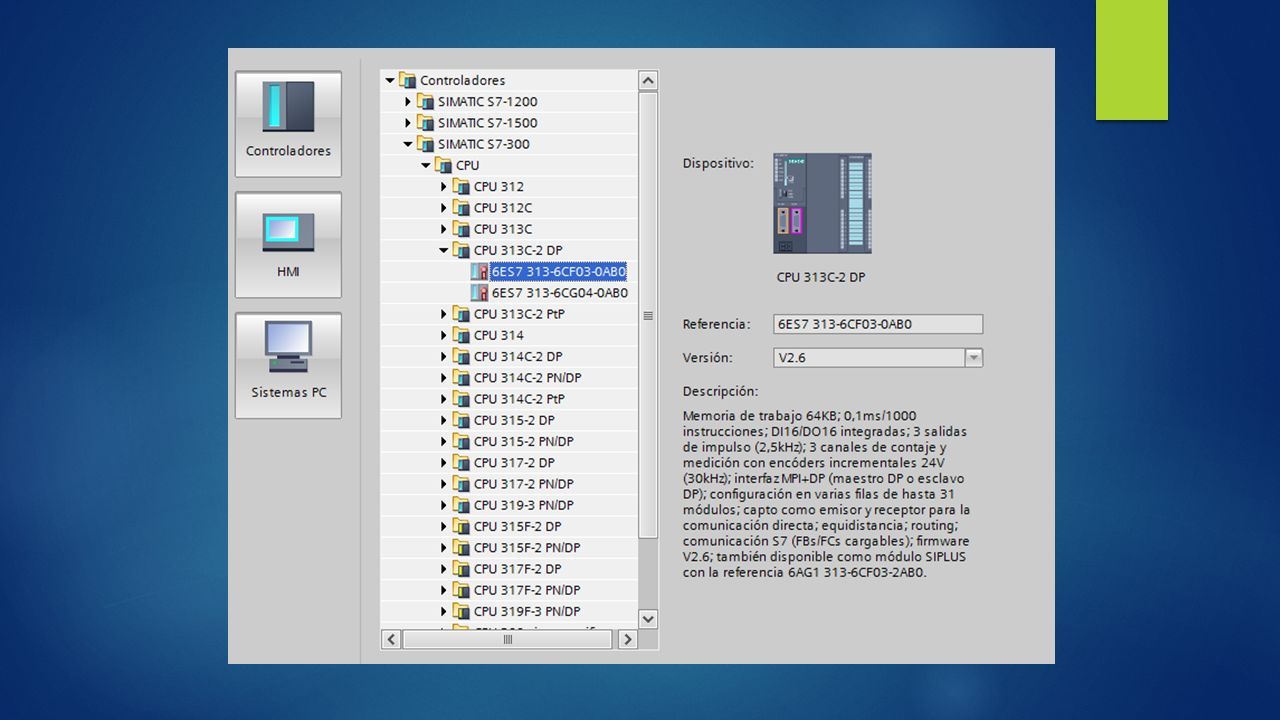Click the CPU 315-2 PN/DP folder icon
Image resolution: width=1280 pixels, height=720 pixels.
pyautogui.click(x=461, y=441)
